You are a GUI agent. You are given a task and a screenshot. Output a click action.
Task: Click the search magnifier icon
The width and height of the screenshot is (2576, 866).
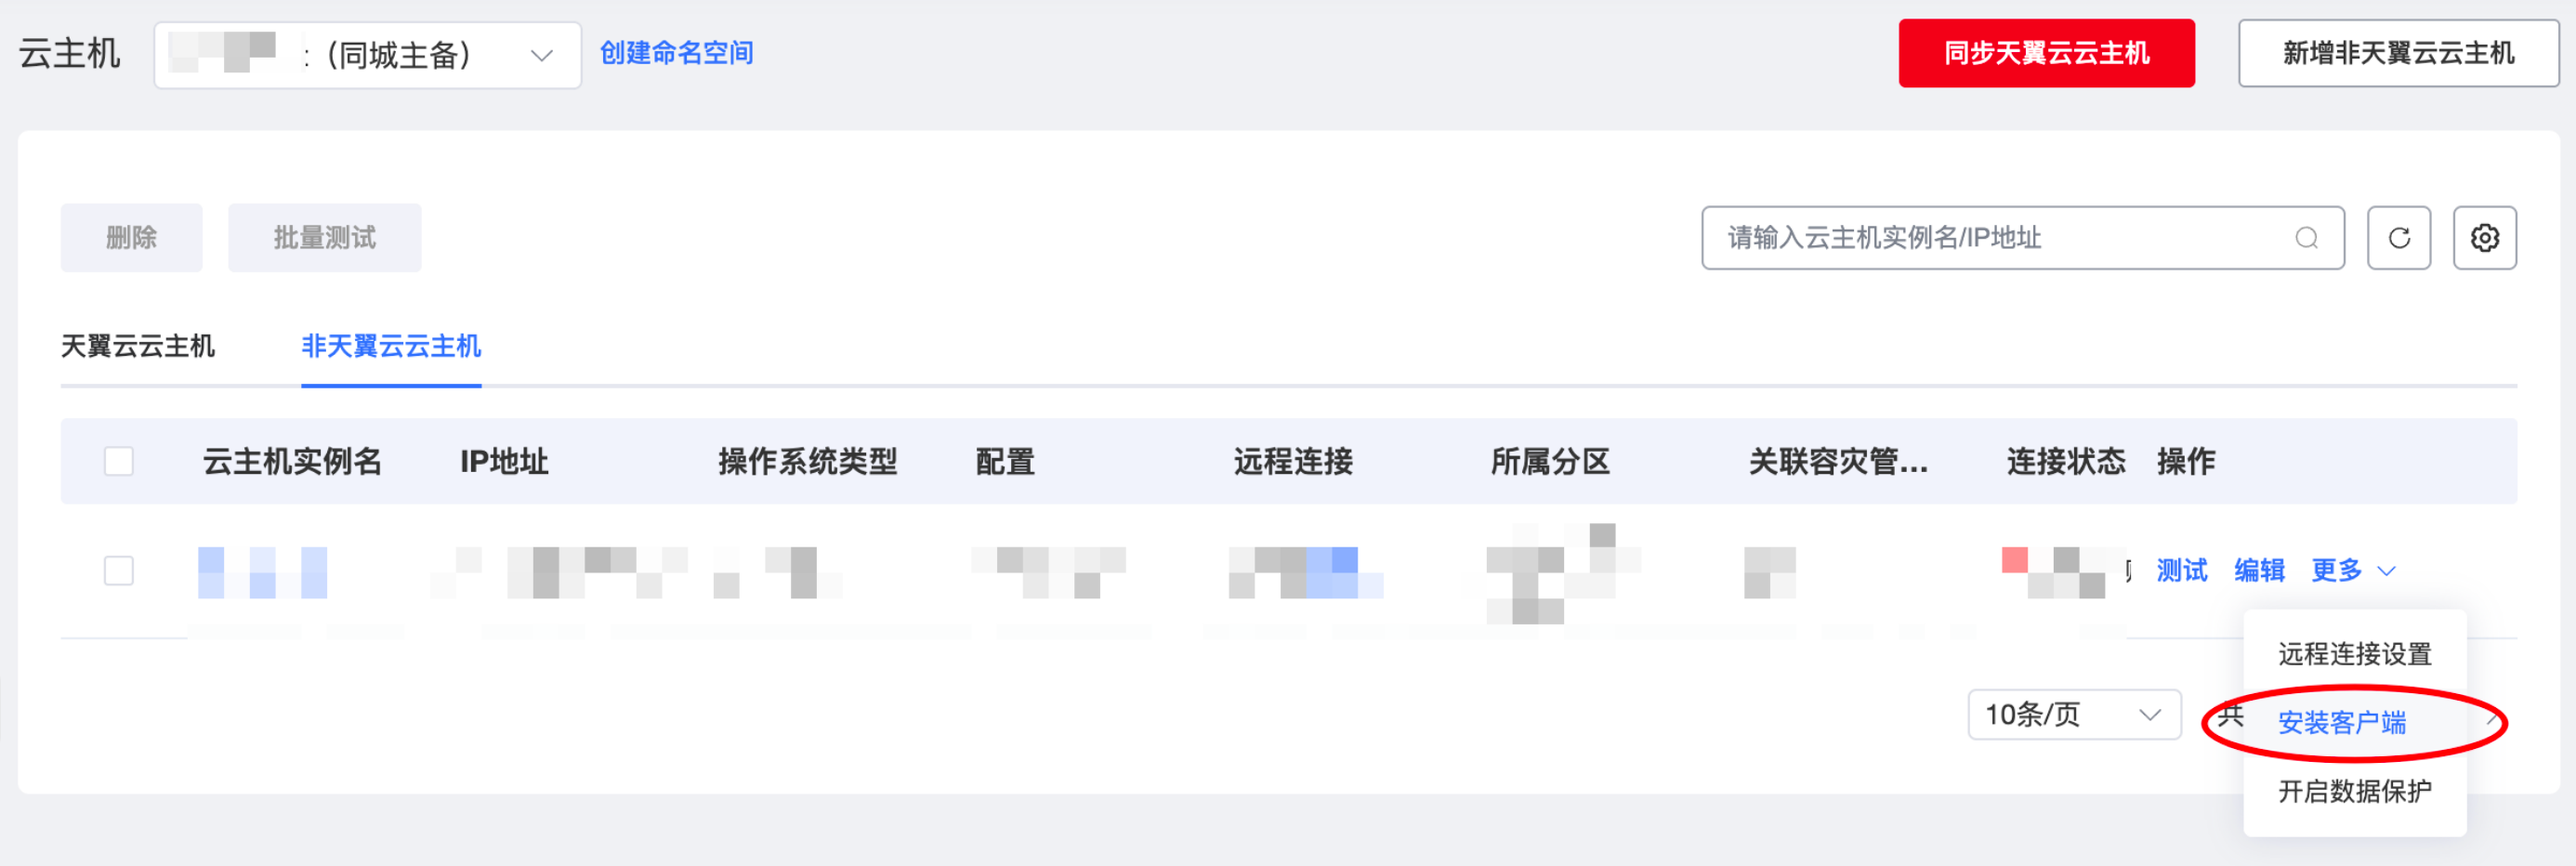pos(2306,238)
